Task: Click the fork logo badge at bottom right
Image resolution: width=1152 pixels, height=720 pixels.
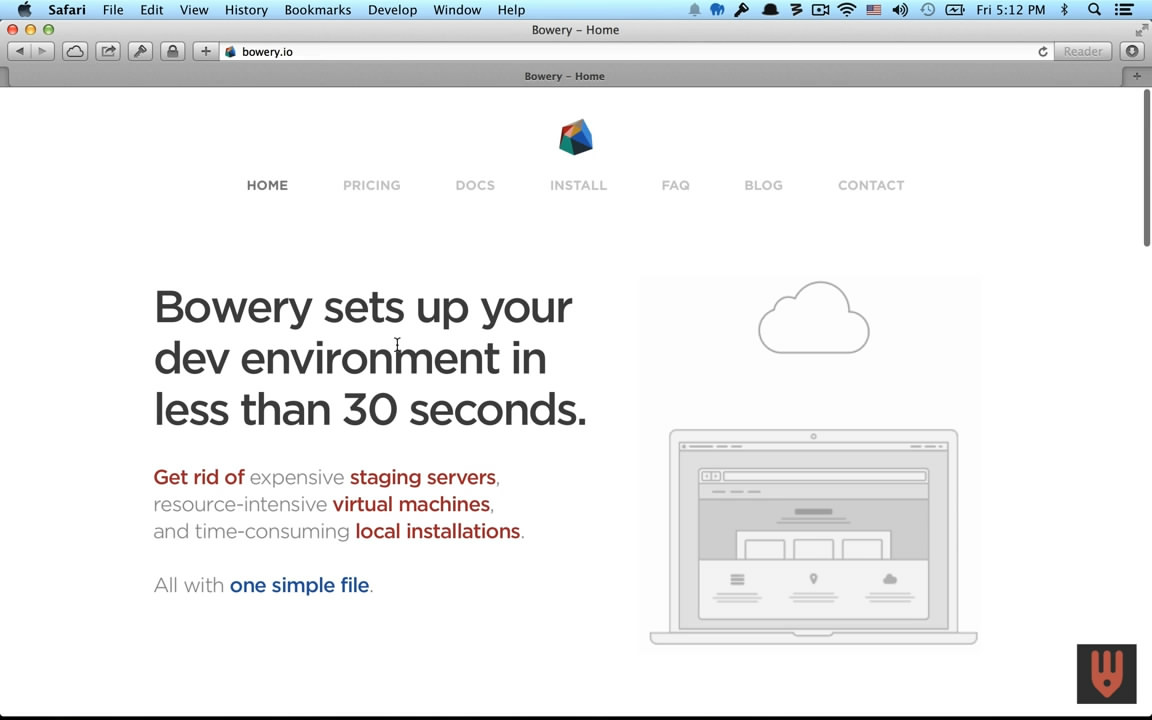Action: click(x=1106, y=674)
